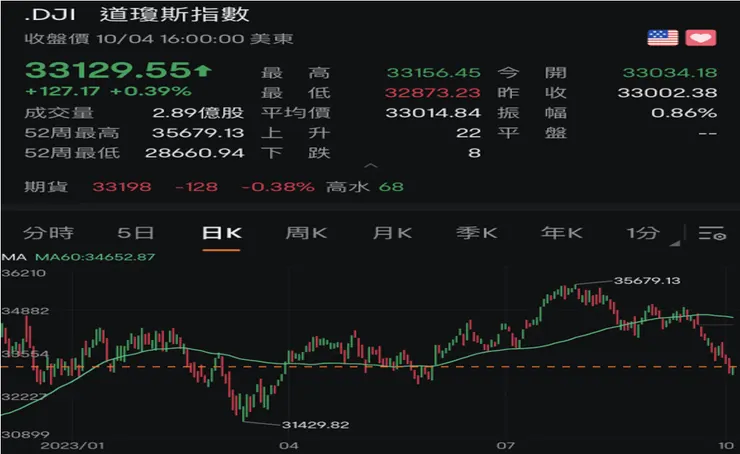Click the MA indicator label
This screenshot has height=454, width=740.
coord(14,257)
